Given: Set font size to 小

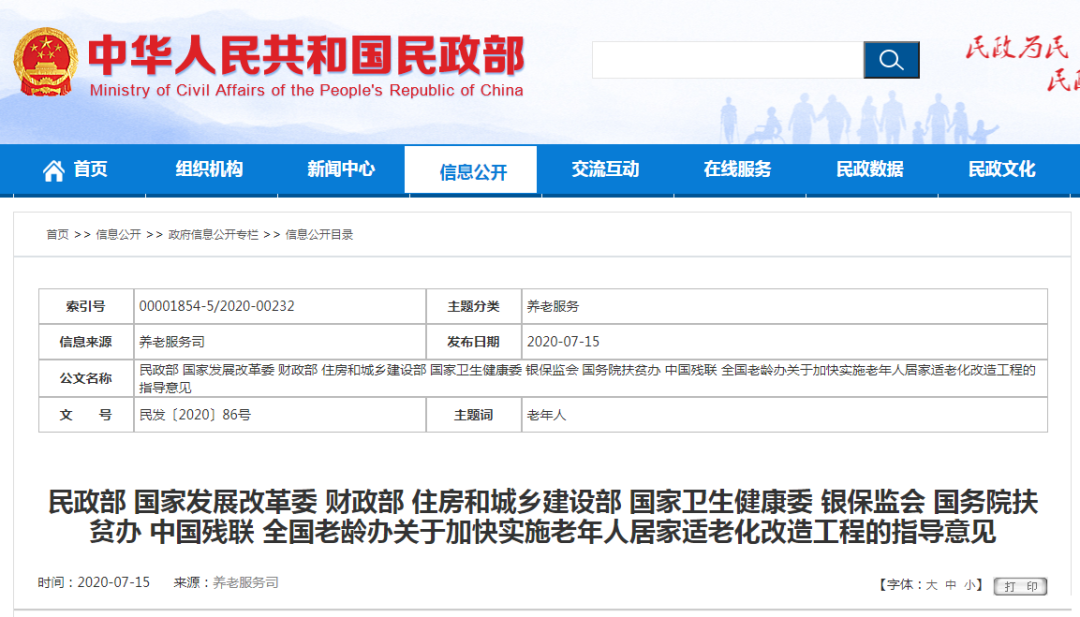Looking at the screenshot, I should point(970,585).
